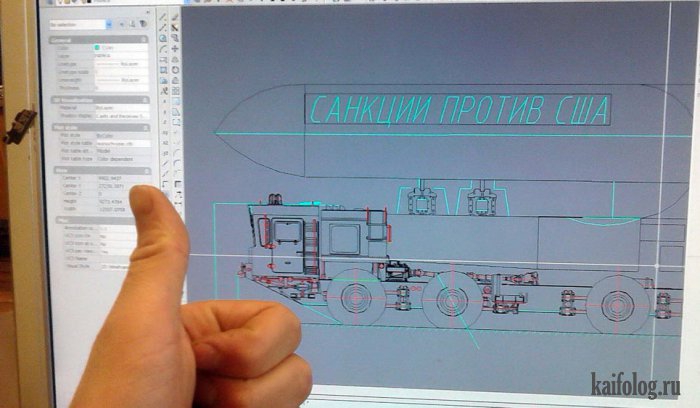Image resolution: width=700 pixels, height=408 pixels.
Task: Collapse the View properties section
Action: 147,171
